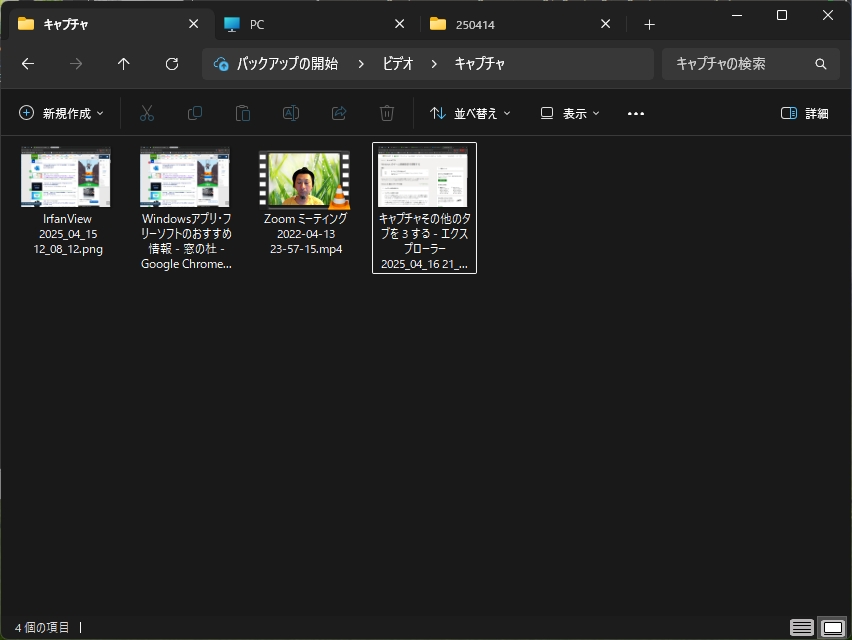
Task: Close the 250414 tab
Action: [x=606, y=24]
